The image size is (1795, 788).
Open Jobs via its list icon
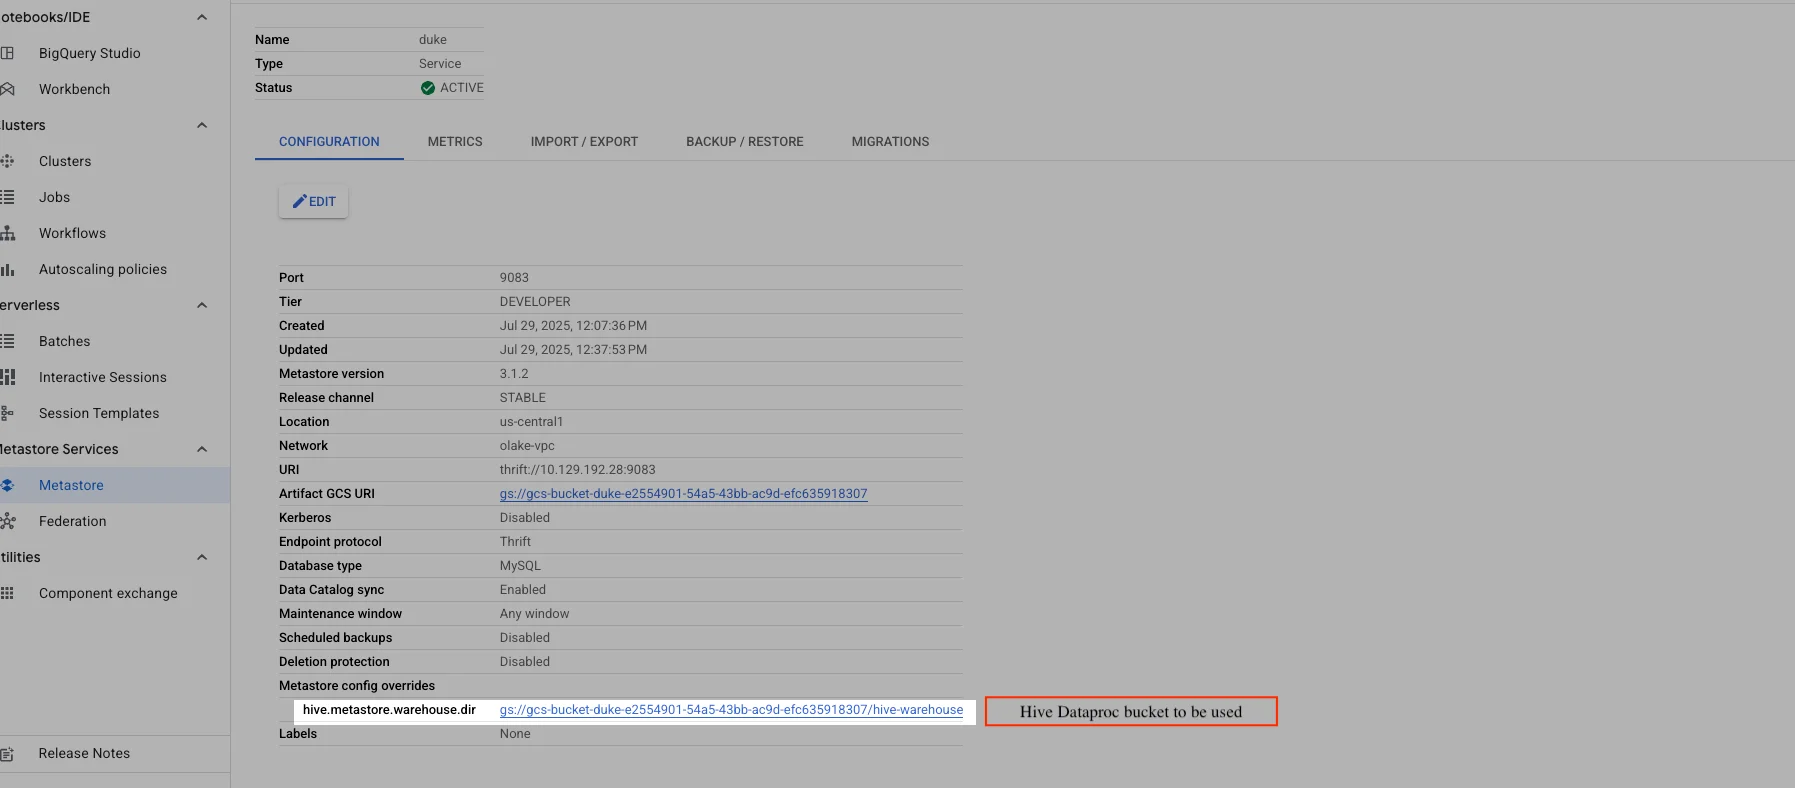(x=7, y=197)
